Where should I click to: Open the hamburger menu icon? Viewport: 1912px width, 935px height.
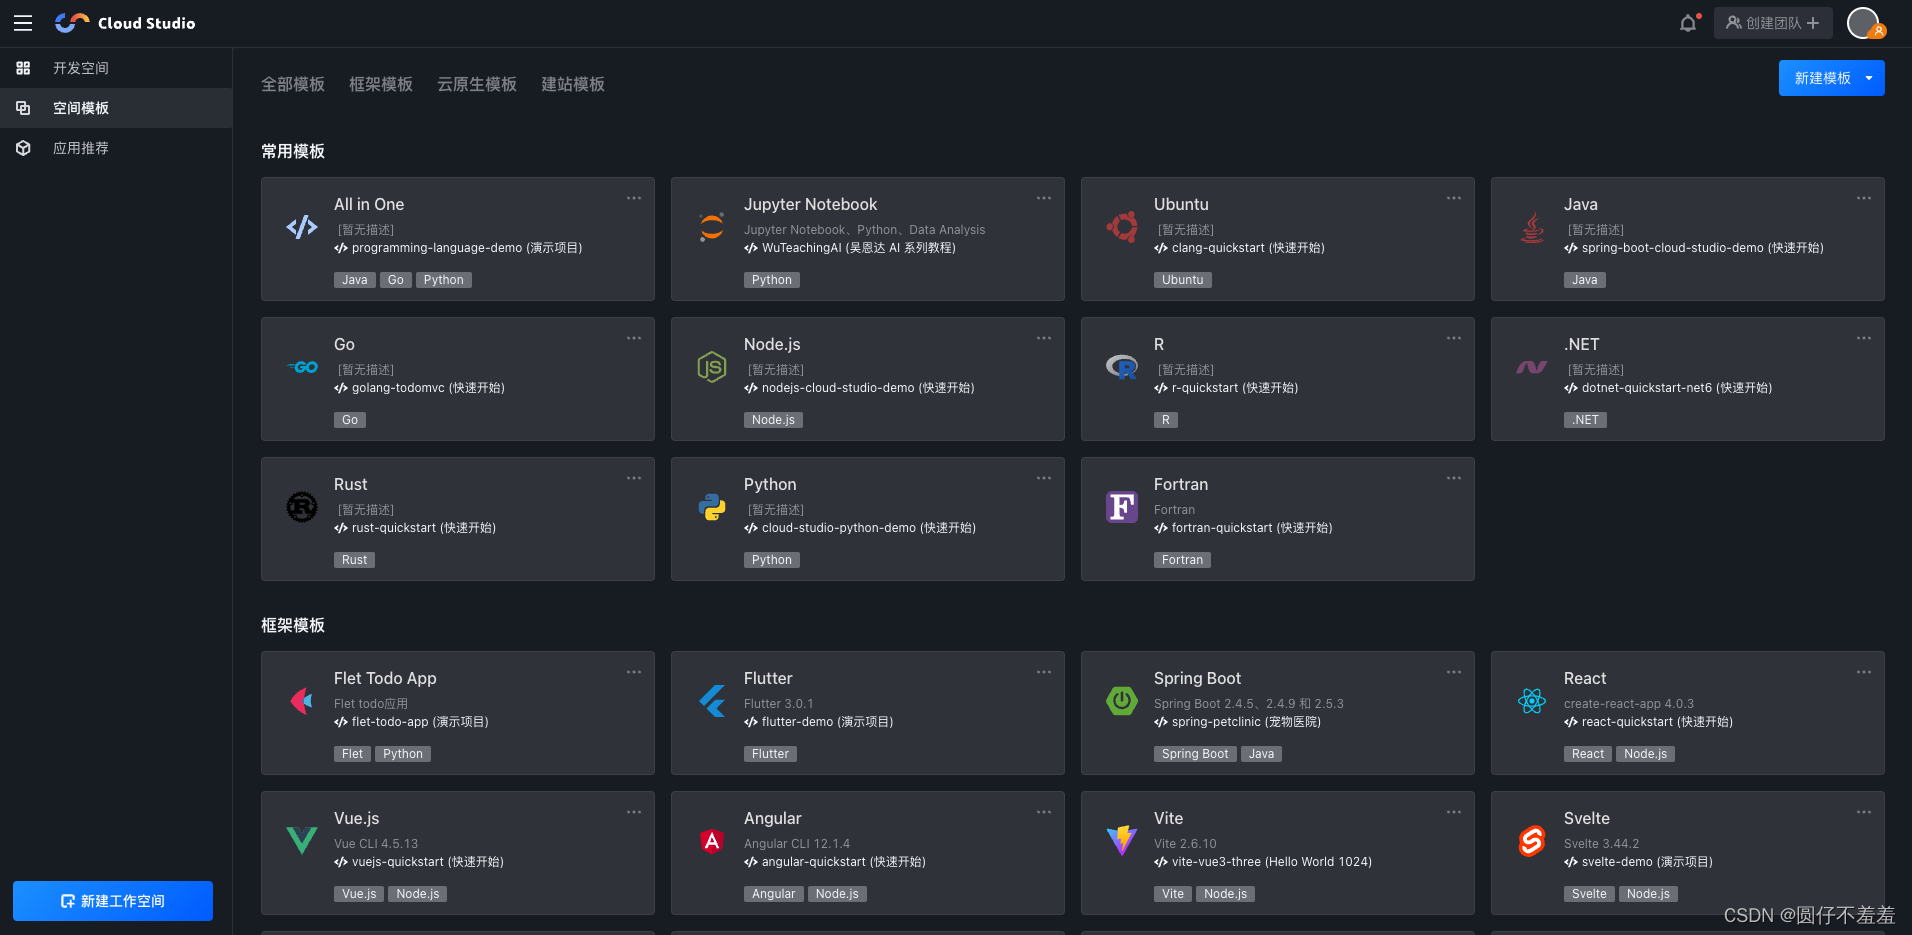point(23,23)
